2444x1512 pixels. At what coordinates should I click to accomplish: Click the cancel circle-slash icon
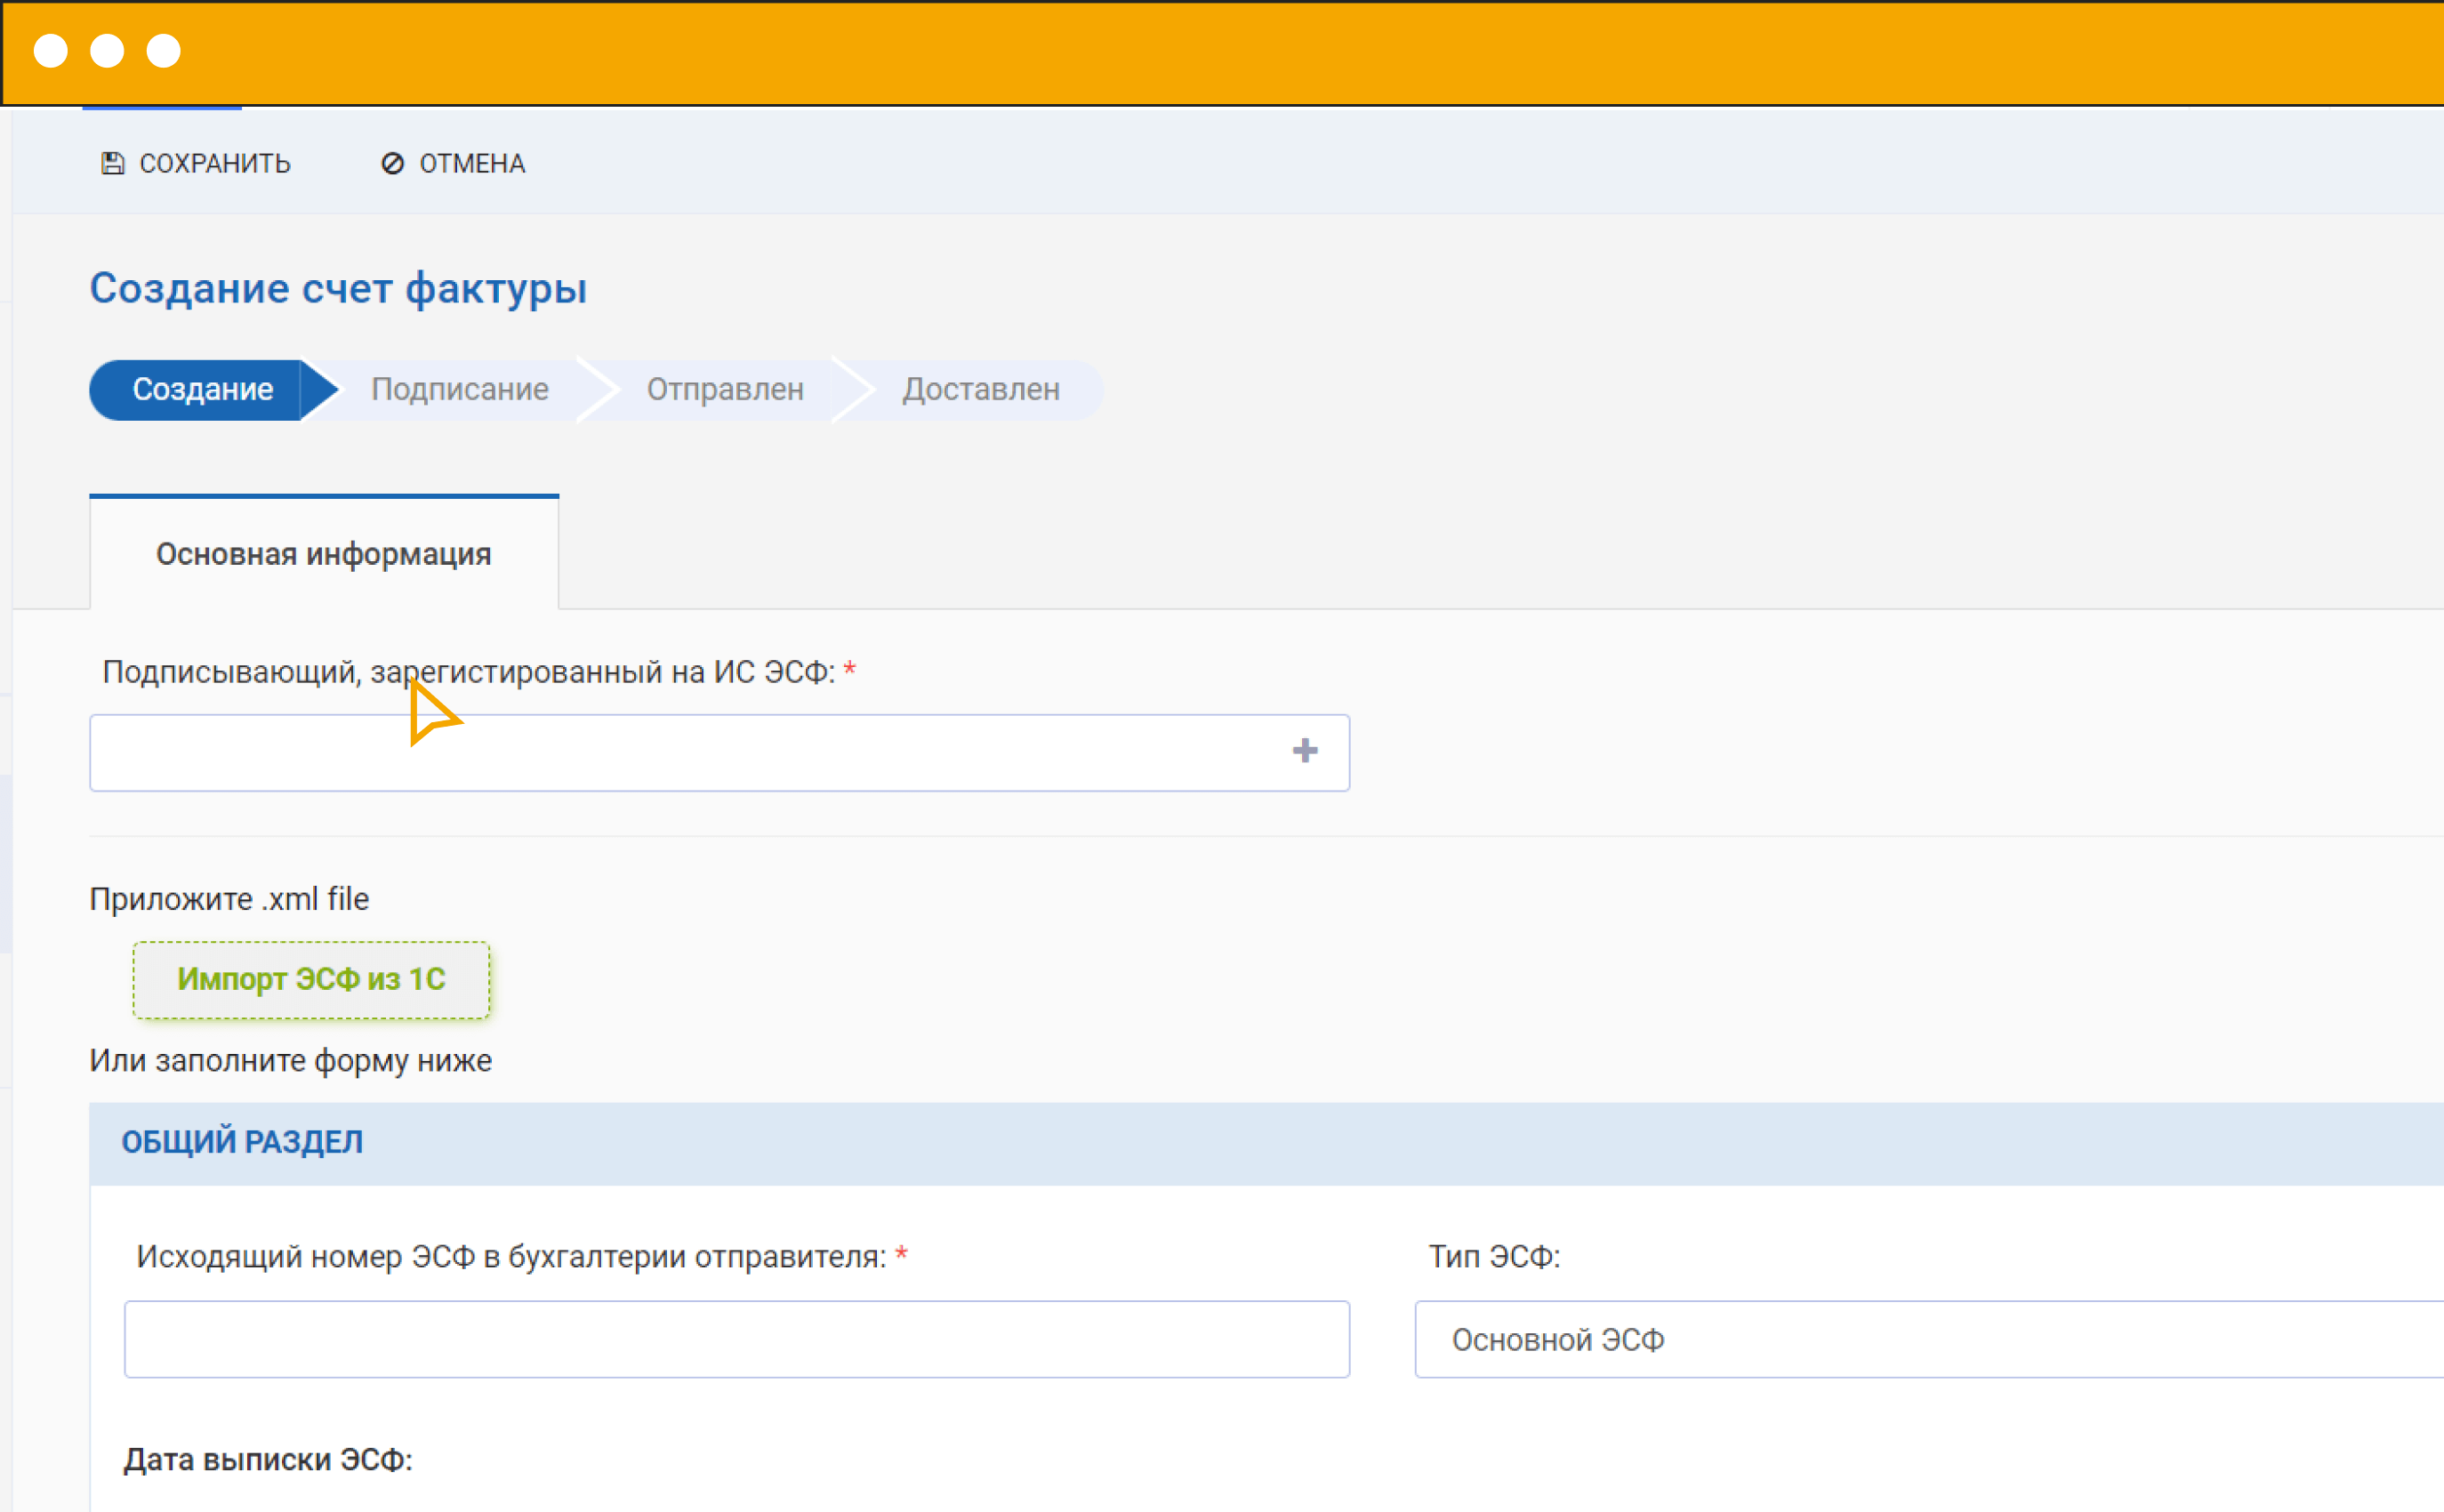click(392, 163)
